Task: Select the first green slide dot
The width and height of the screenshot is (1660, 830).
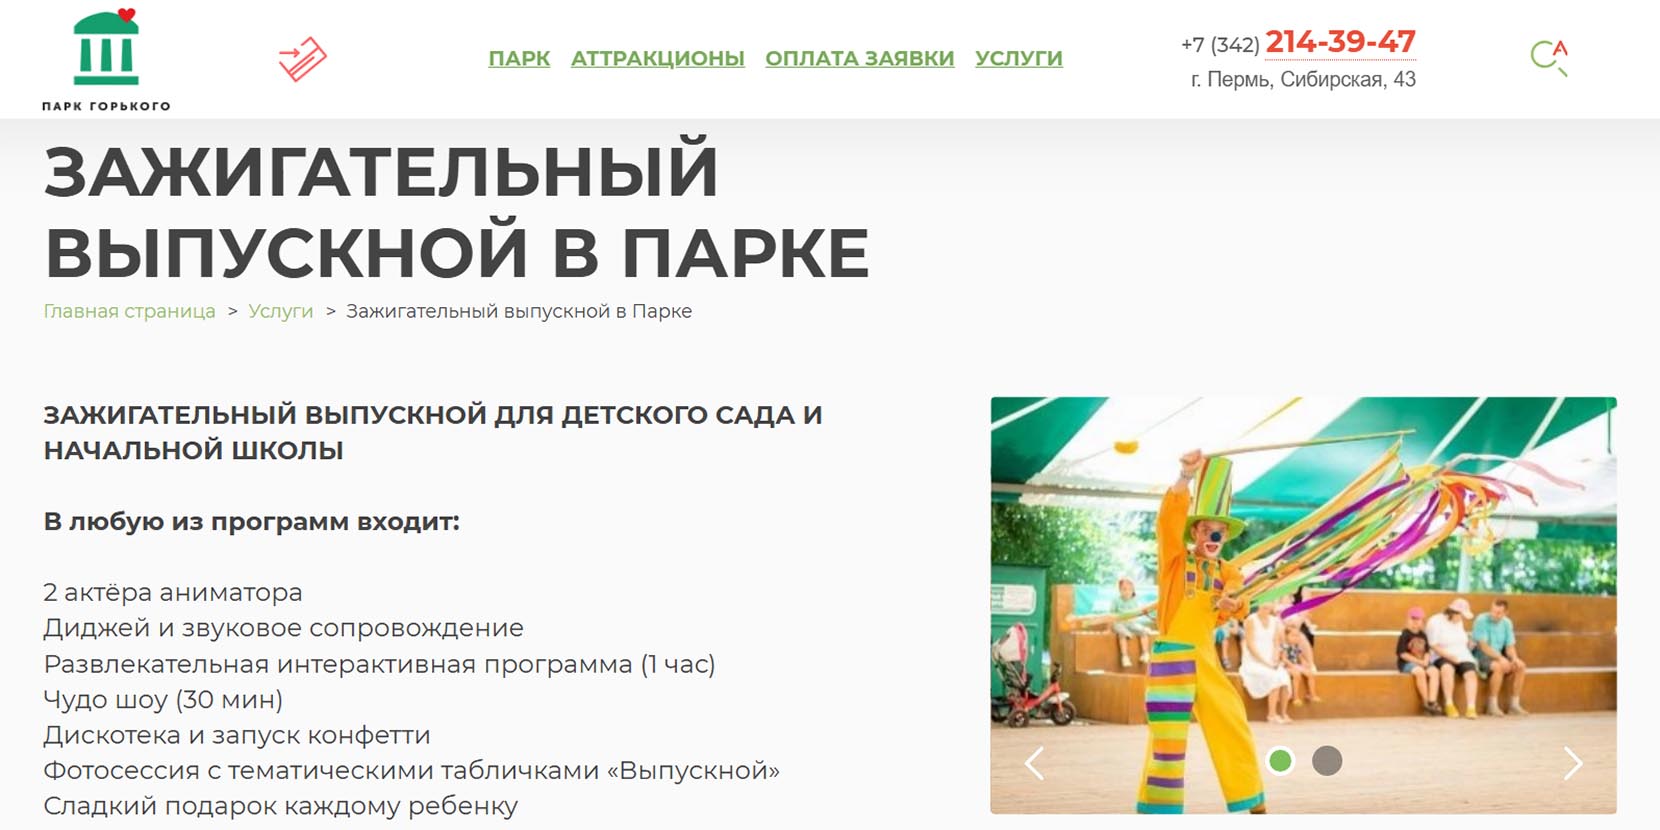Action: pyautogui.click(x=1280, y=761)
